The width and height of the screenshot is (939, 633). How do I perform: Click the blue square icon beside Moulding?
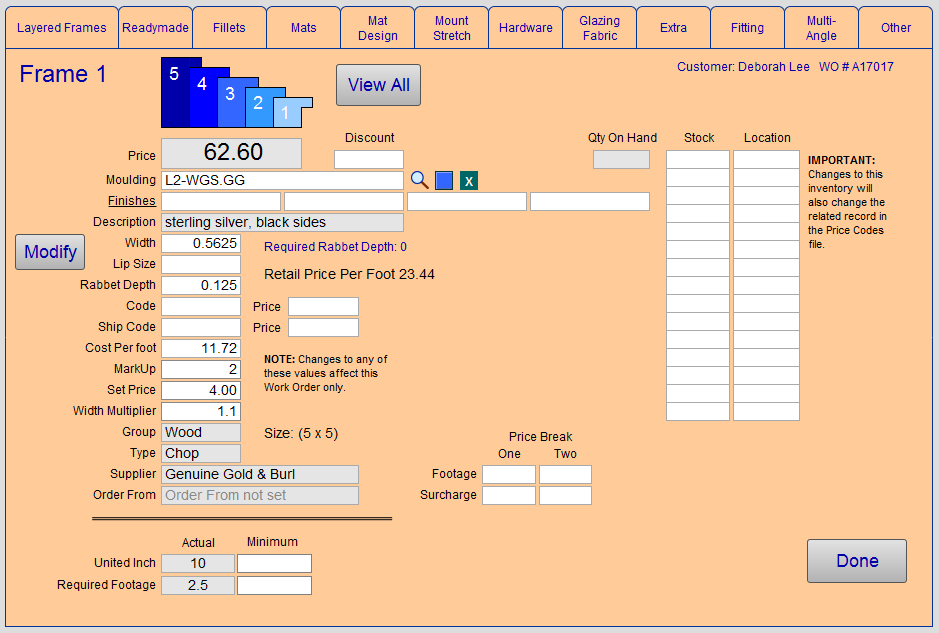pyautogui.click(x=444, y=180)
